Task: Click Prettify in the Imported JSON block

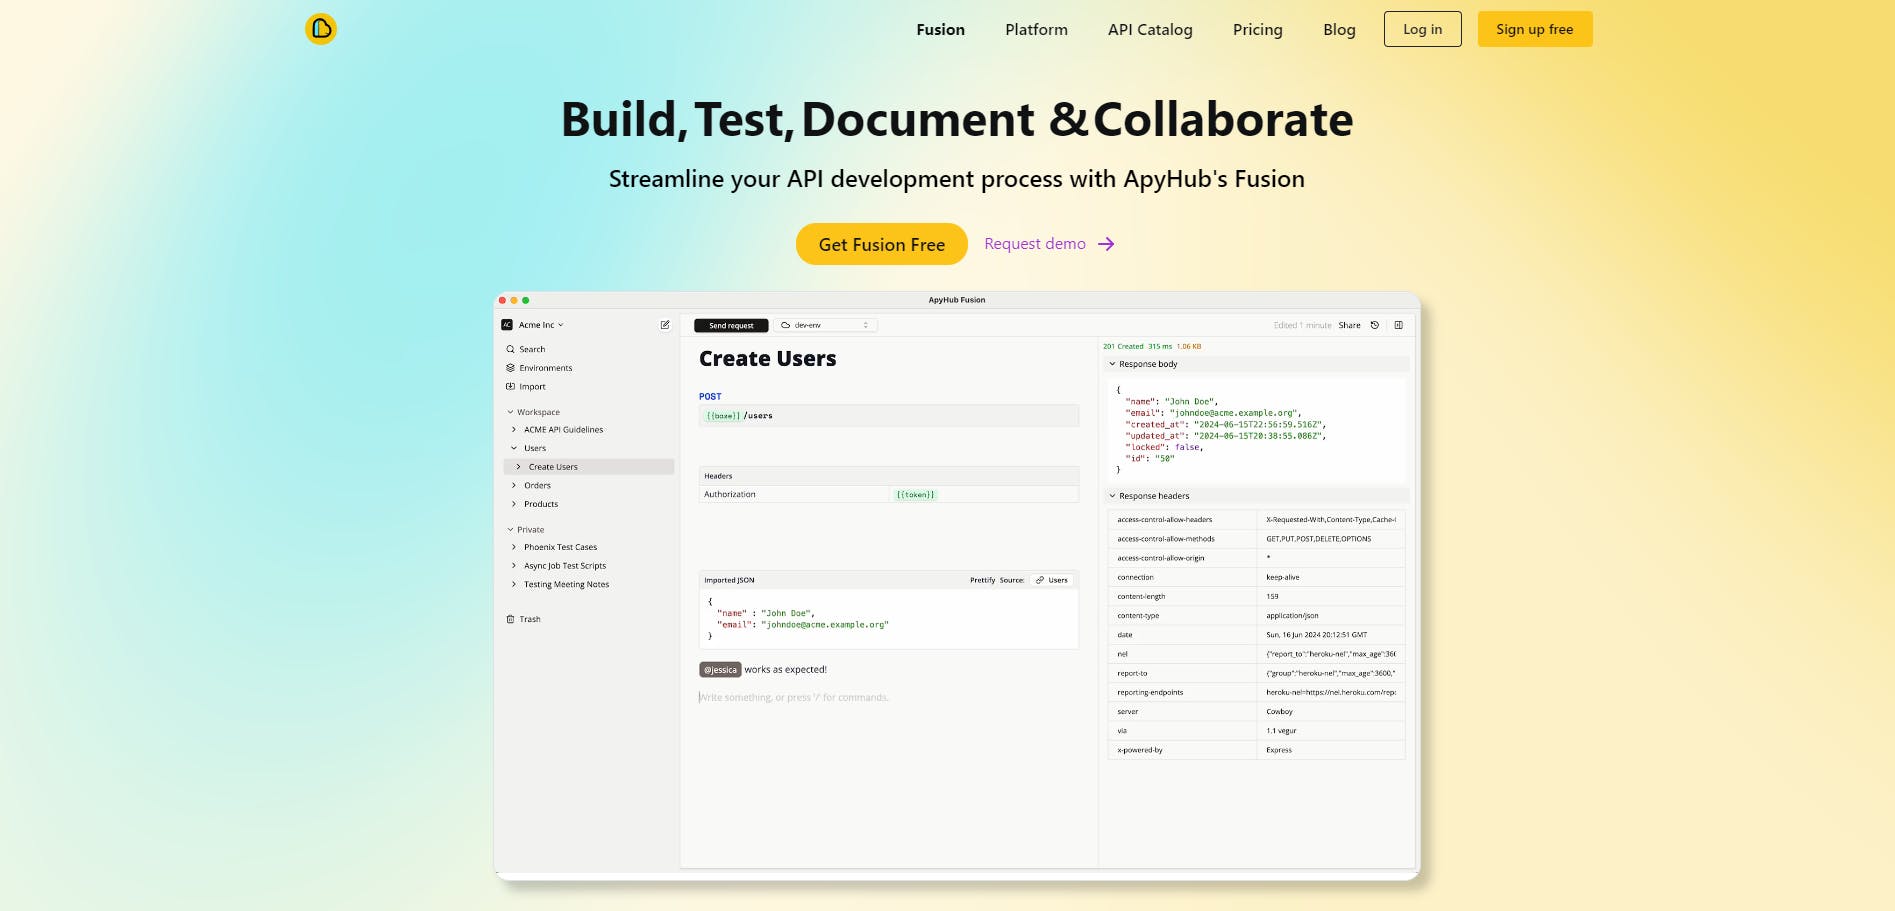Action: pos(982,580)
